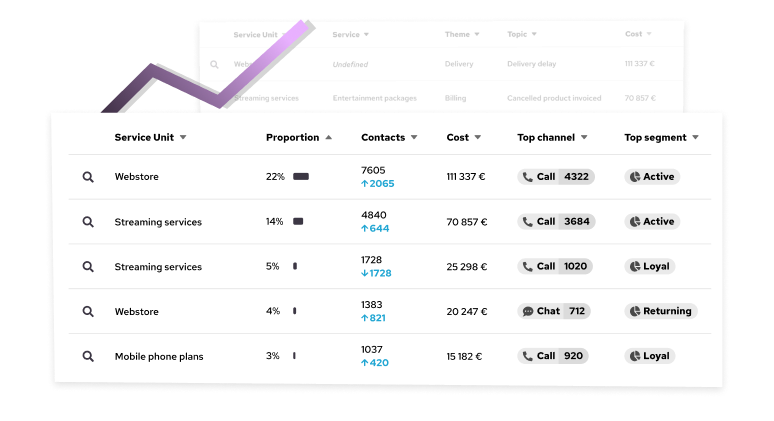Open faded Theme column header in background table
The image size is (774, 421).
pos(457,35)
